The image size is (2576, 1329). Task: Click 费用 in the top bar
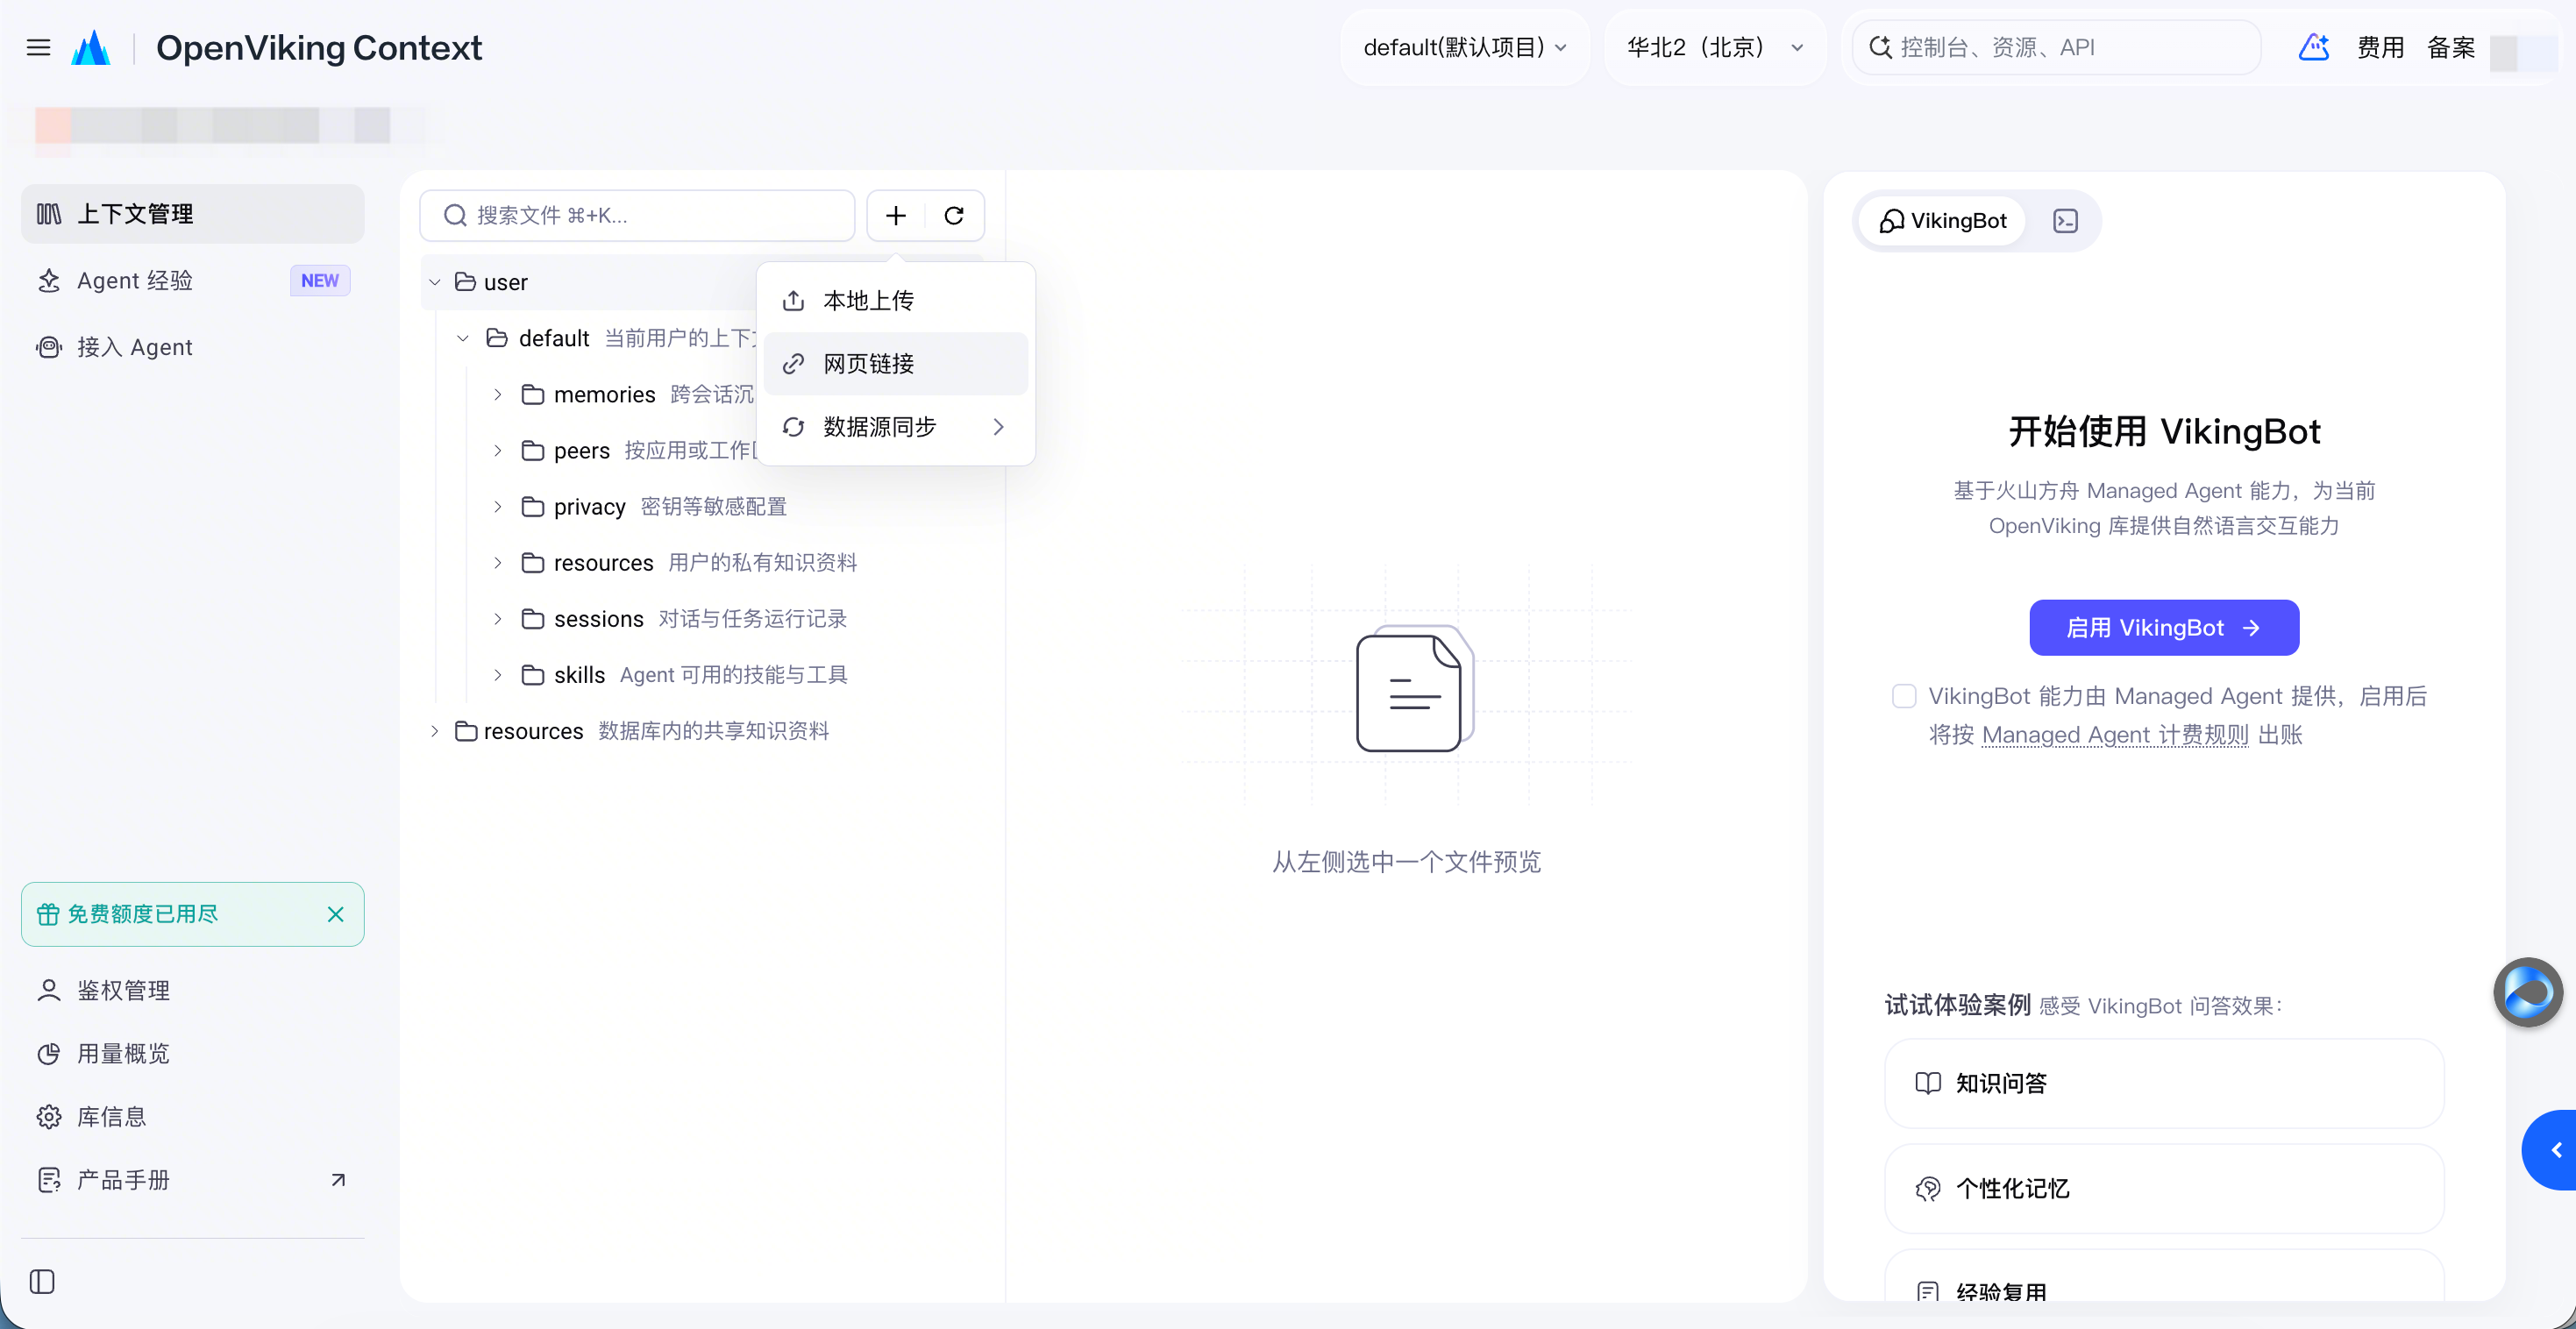coord(2380,47)
